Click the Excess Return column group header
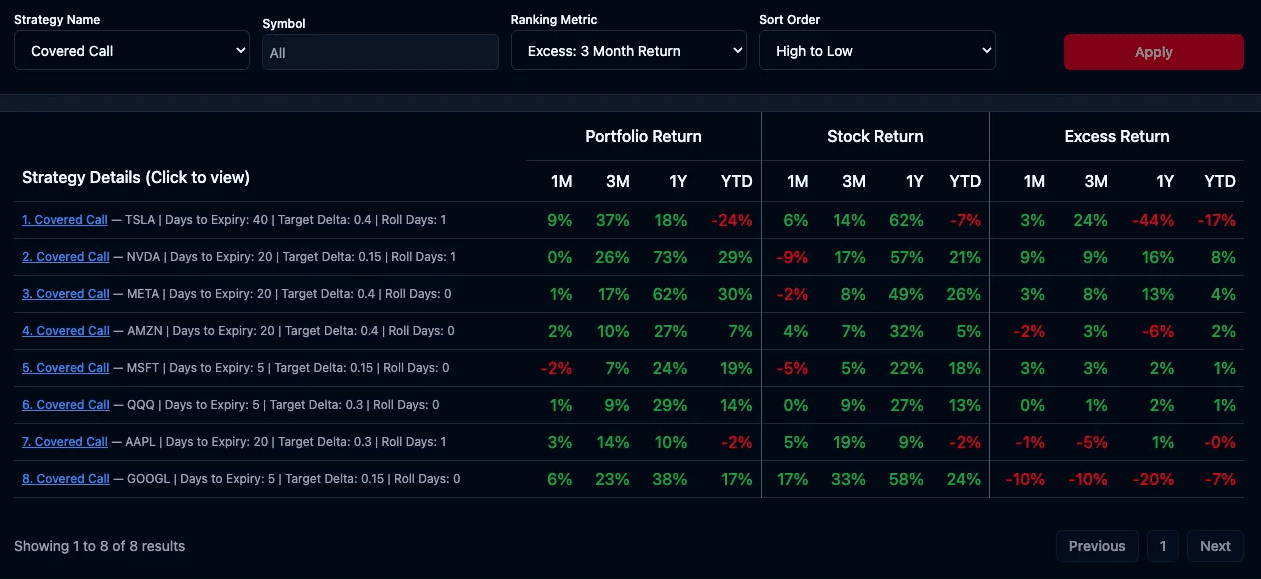The width and height of the screenshot is (1261, 579). coord(1117,136)
